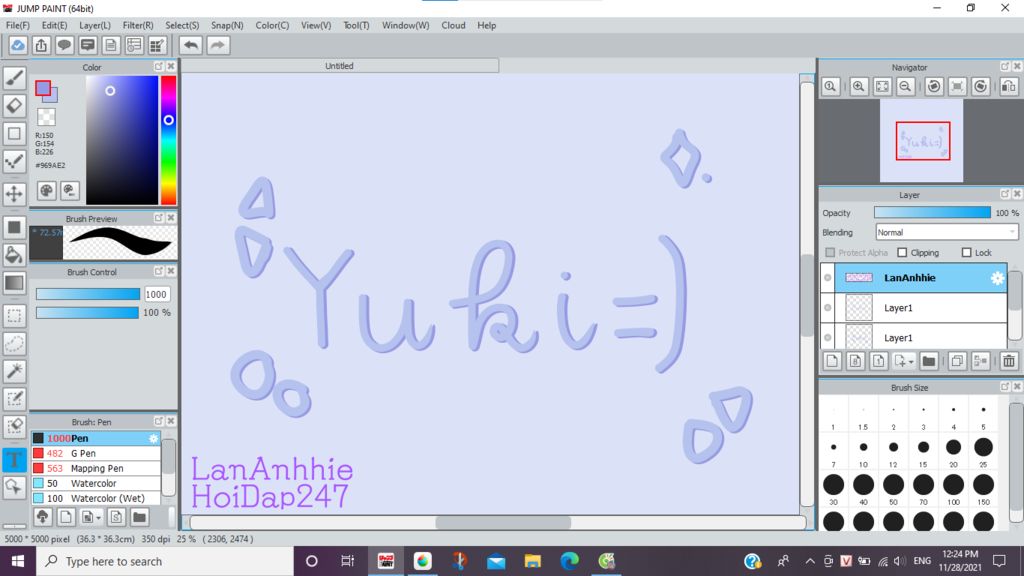Zoom out using Navigator magnifier minus
The height and width of the screenshot is (576, 1024).
pos(905,86)
